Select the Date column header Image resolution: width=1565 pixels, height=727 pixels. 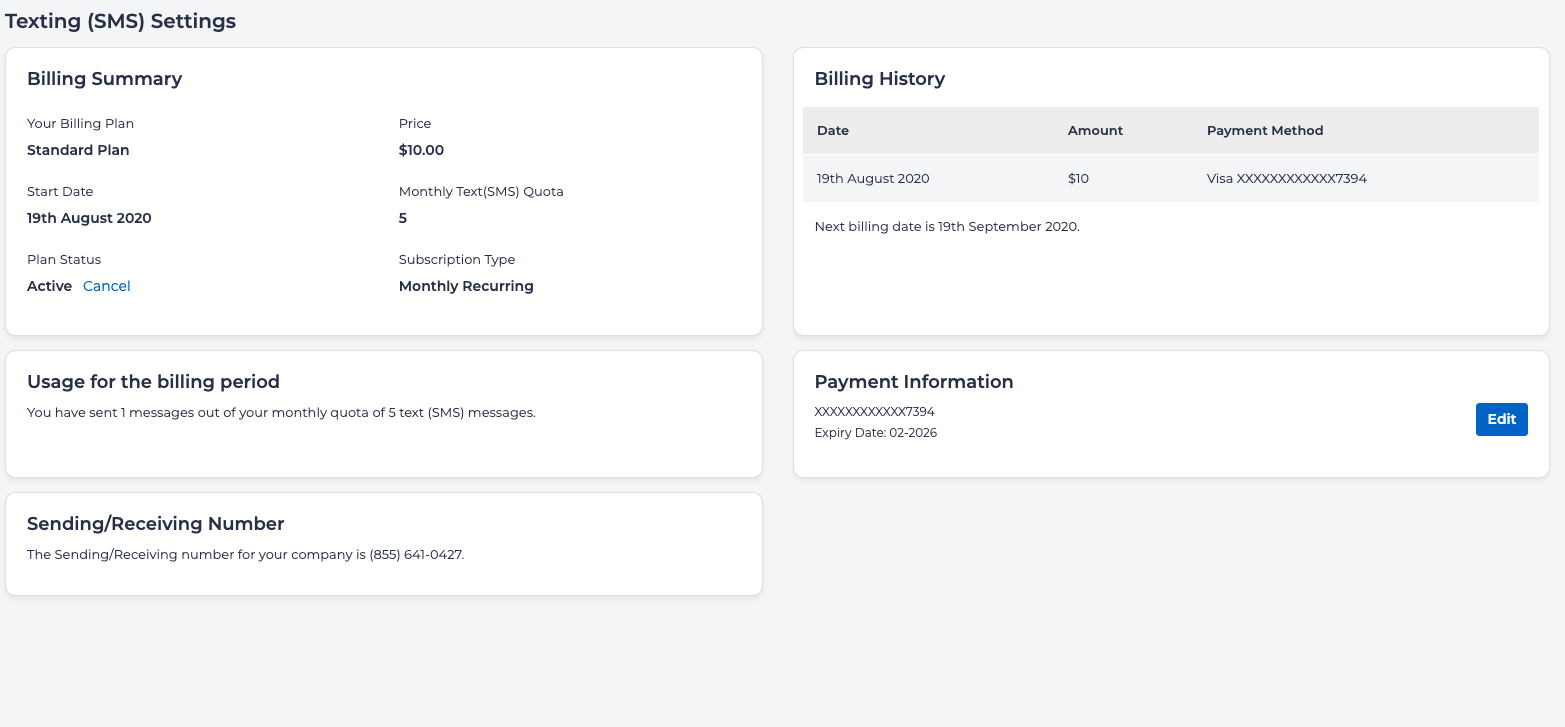pos(832,131)
